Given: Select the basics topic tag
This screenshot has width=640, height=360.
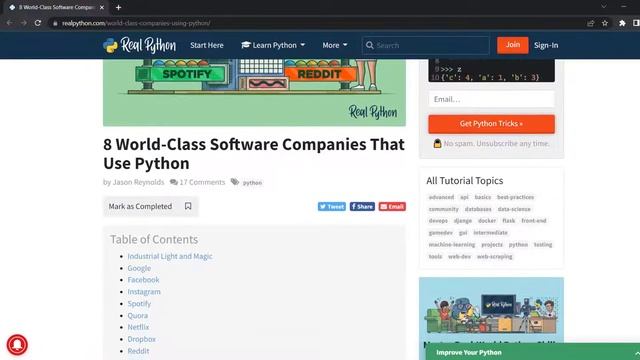Looking at the screenshot, I should click(483, 197).
